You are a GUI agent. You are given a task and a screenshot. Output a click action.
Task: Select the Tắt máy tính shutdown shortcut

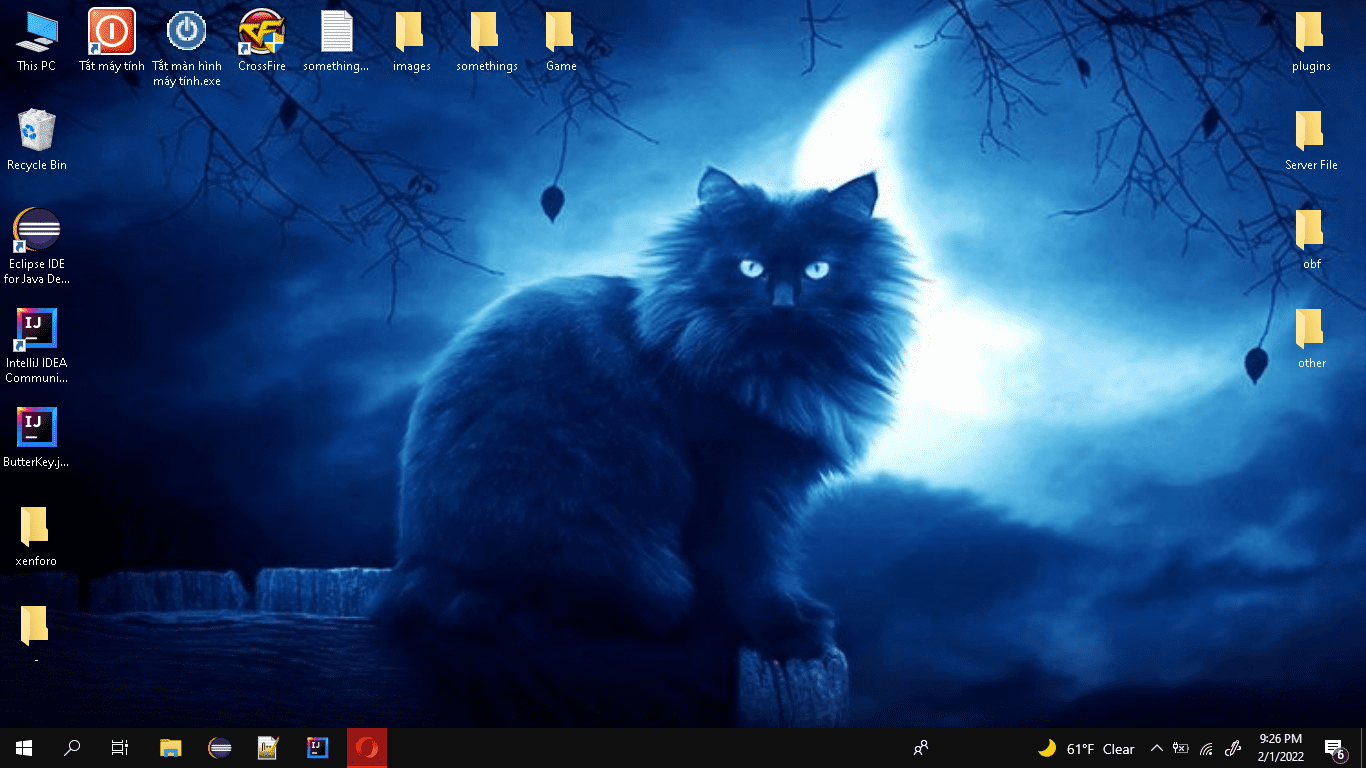112,41
